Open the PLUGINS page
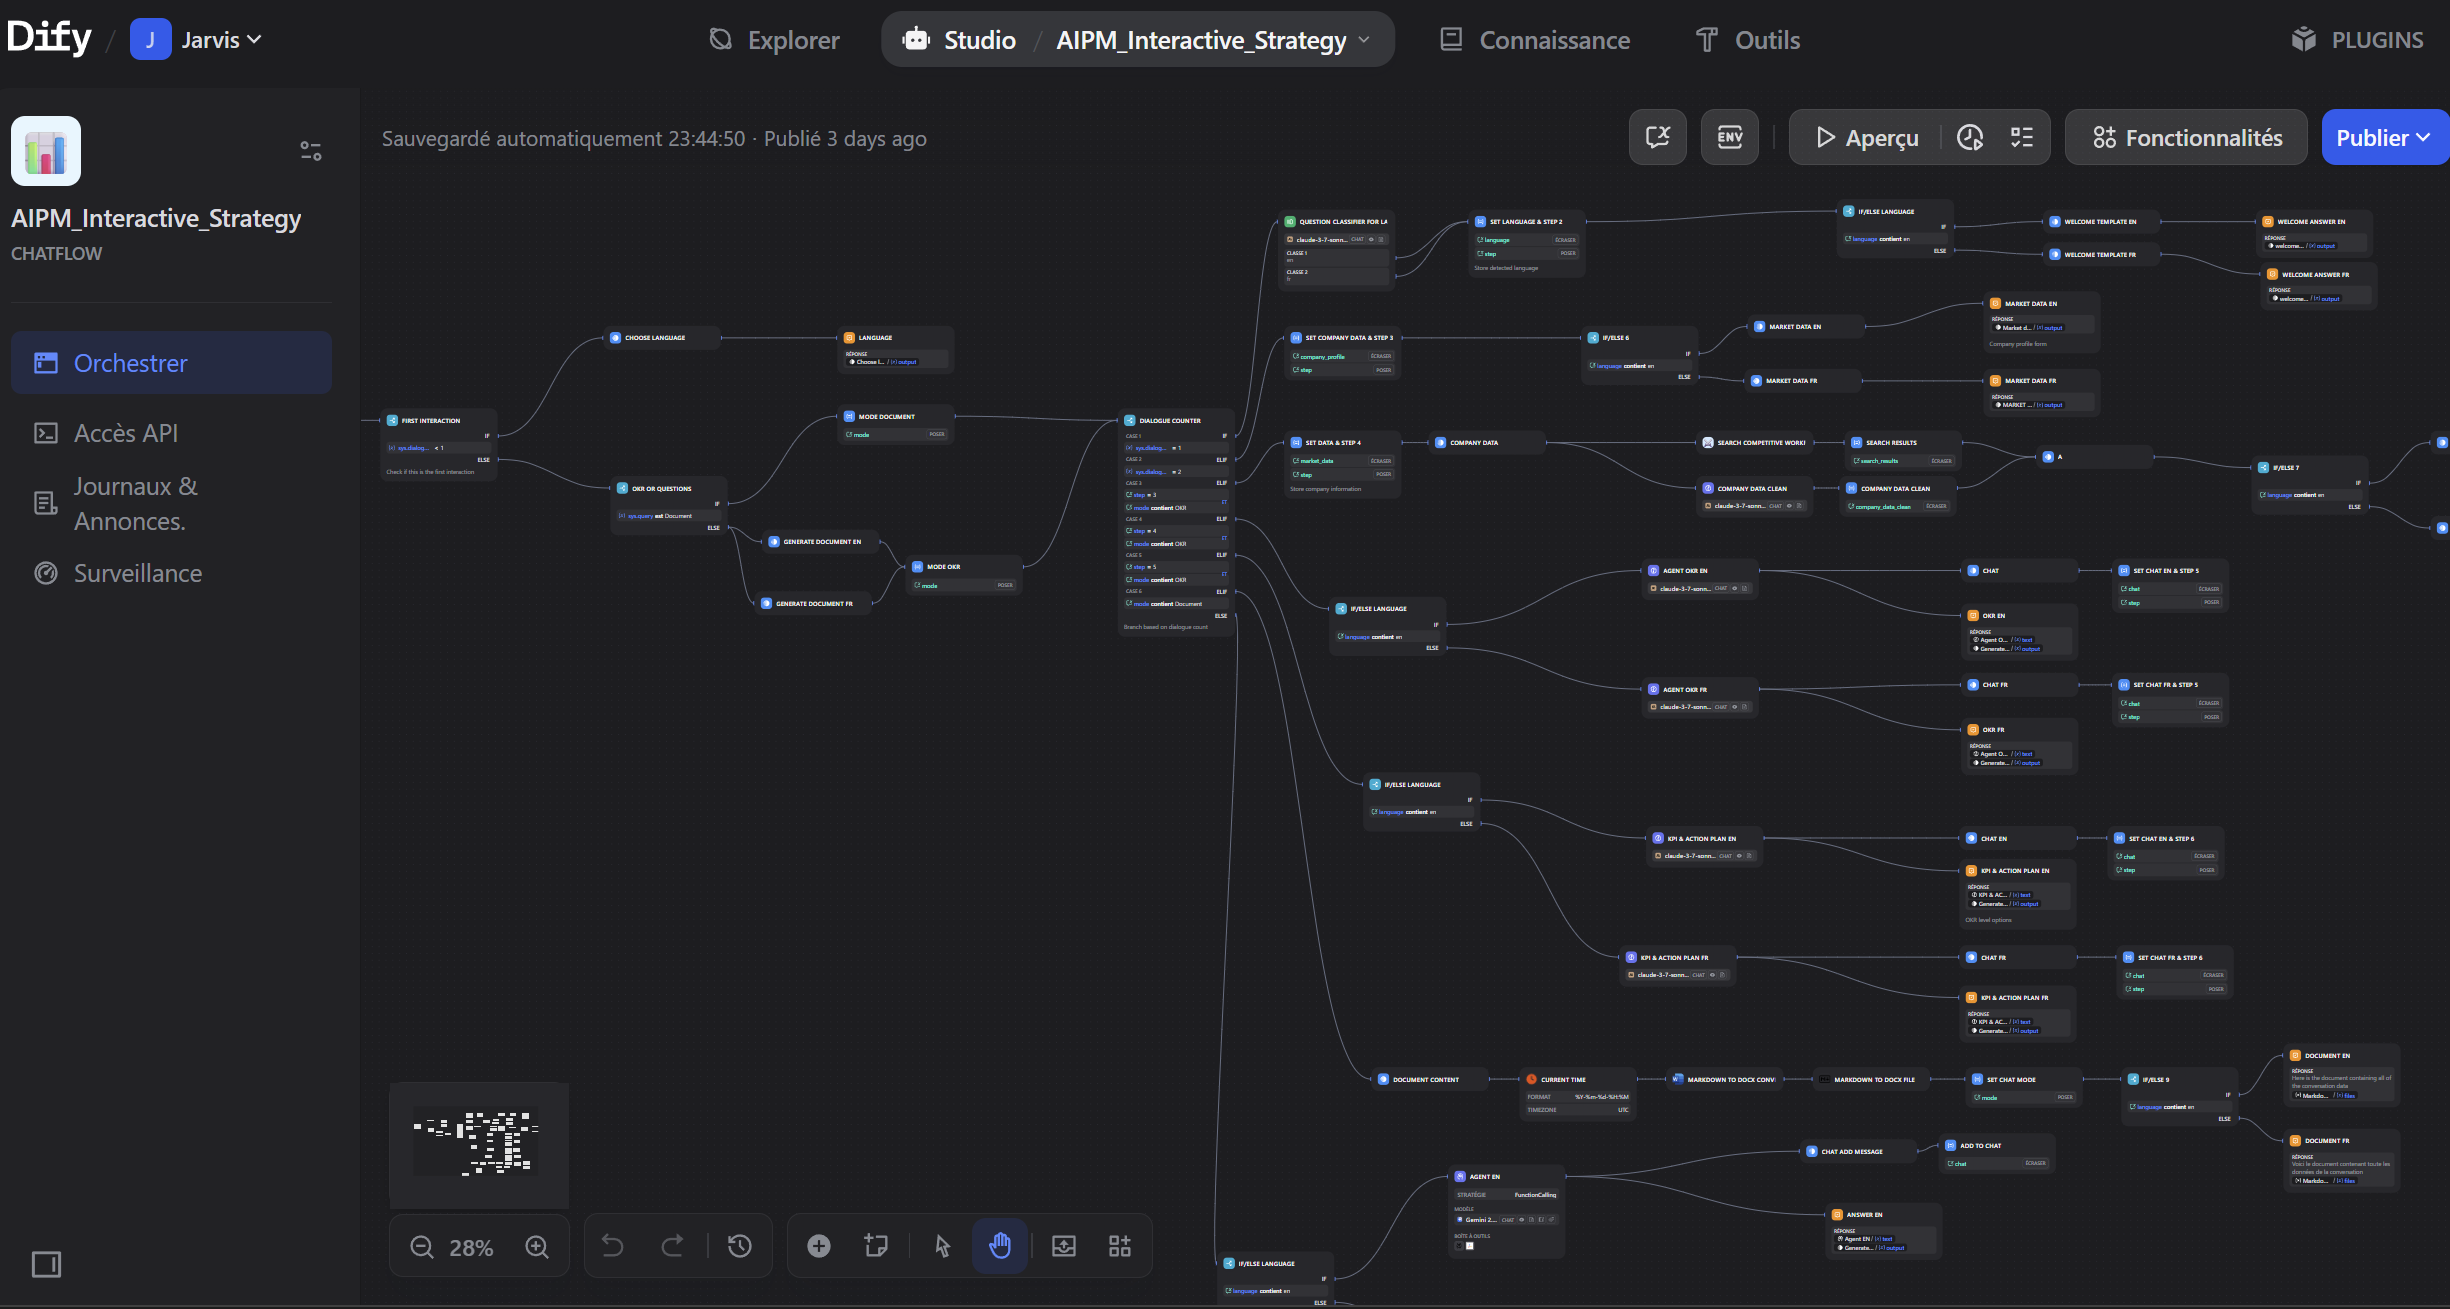Viewport: 2450px width, 1309px height. click(x=2357, y=40)
